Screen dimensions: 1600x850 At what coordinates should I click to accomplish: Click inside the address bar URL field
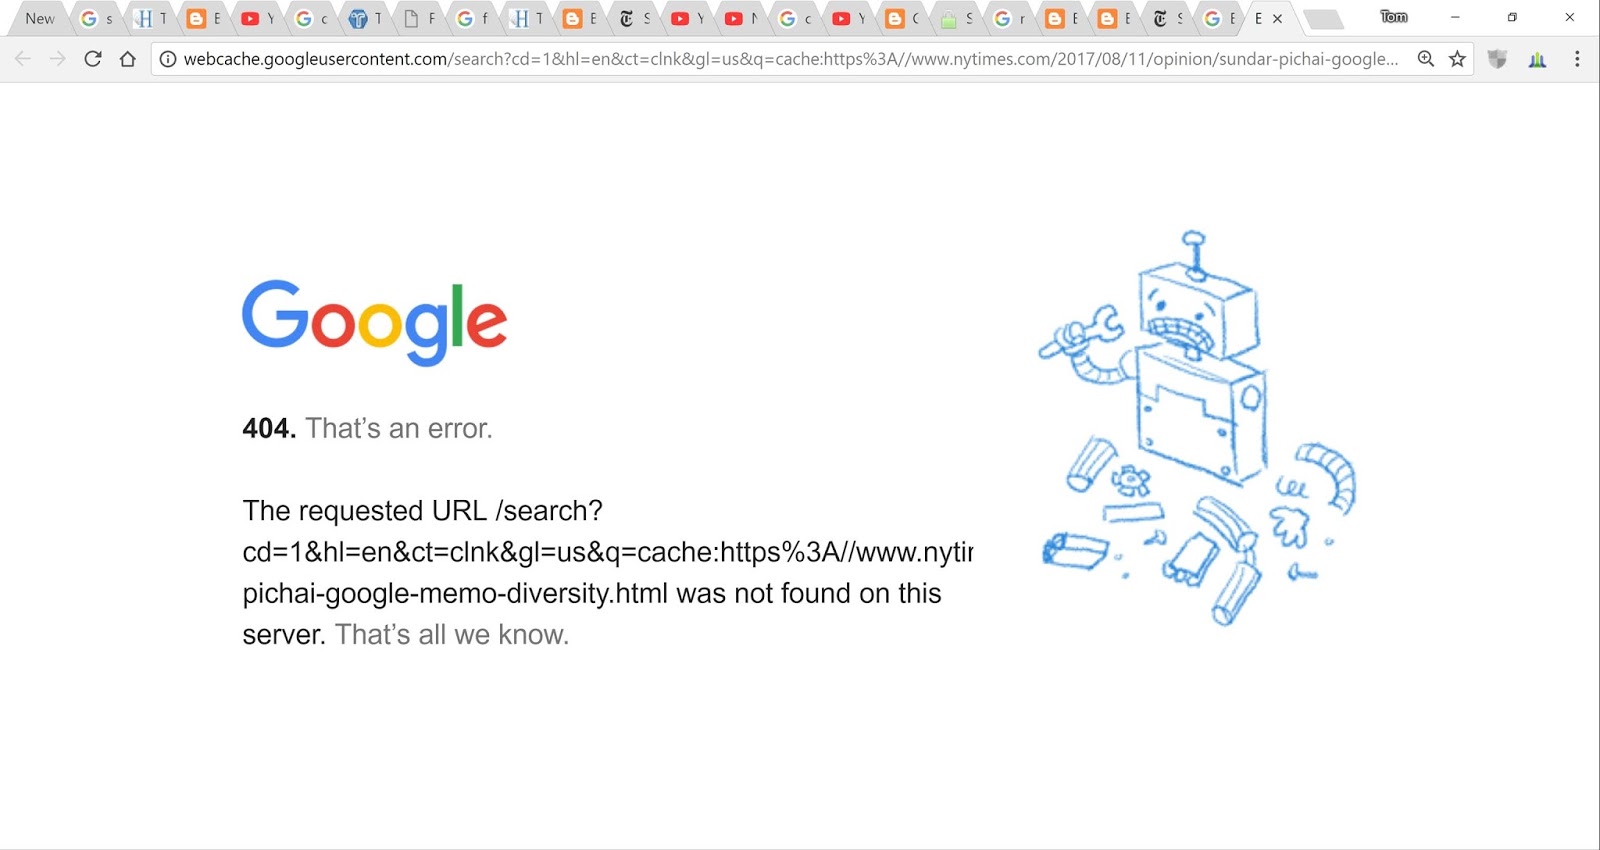700,59
